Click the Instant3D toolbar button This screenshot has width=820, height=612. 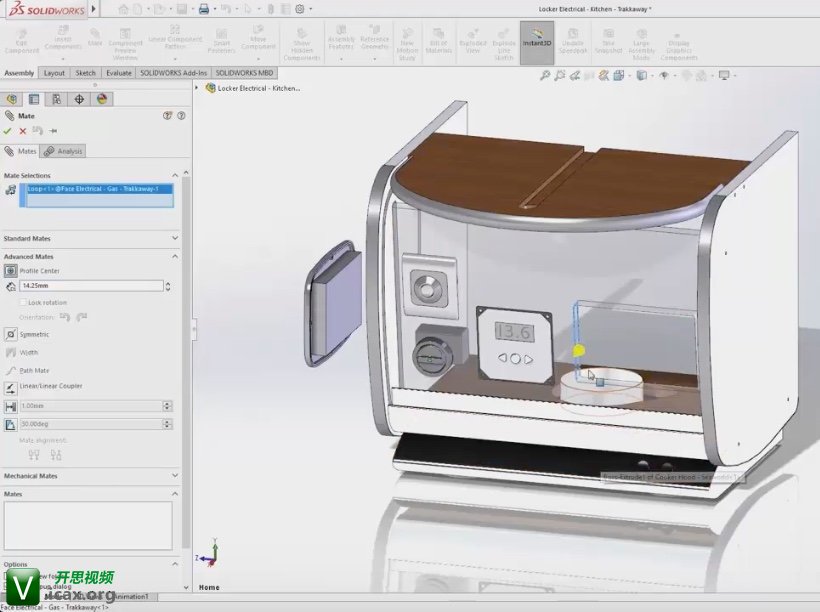coord(536,44)
